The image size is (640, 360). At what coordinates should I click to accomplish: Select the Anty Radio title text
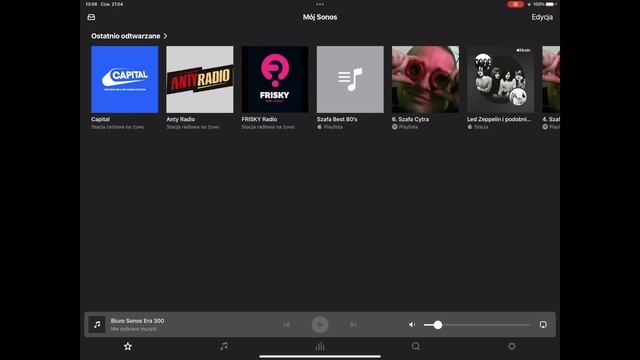click(x=180, y=119)
